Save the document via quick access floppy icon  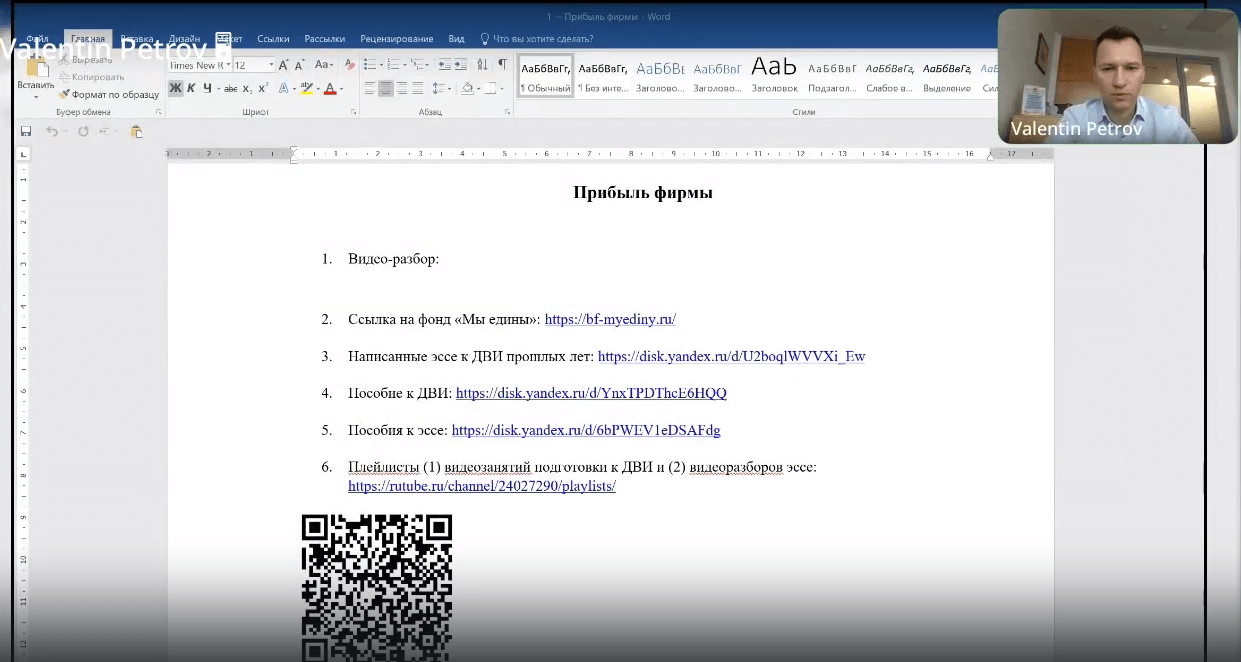click(26, 131)
